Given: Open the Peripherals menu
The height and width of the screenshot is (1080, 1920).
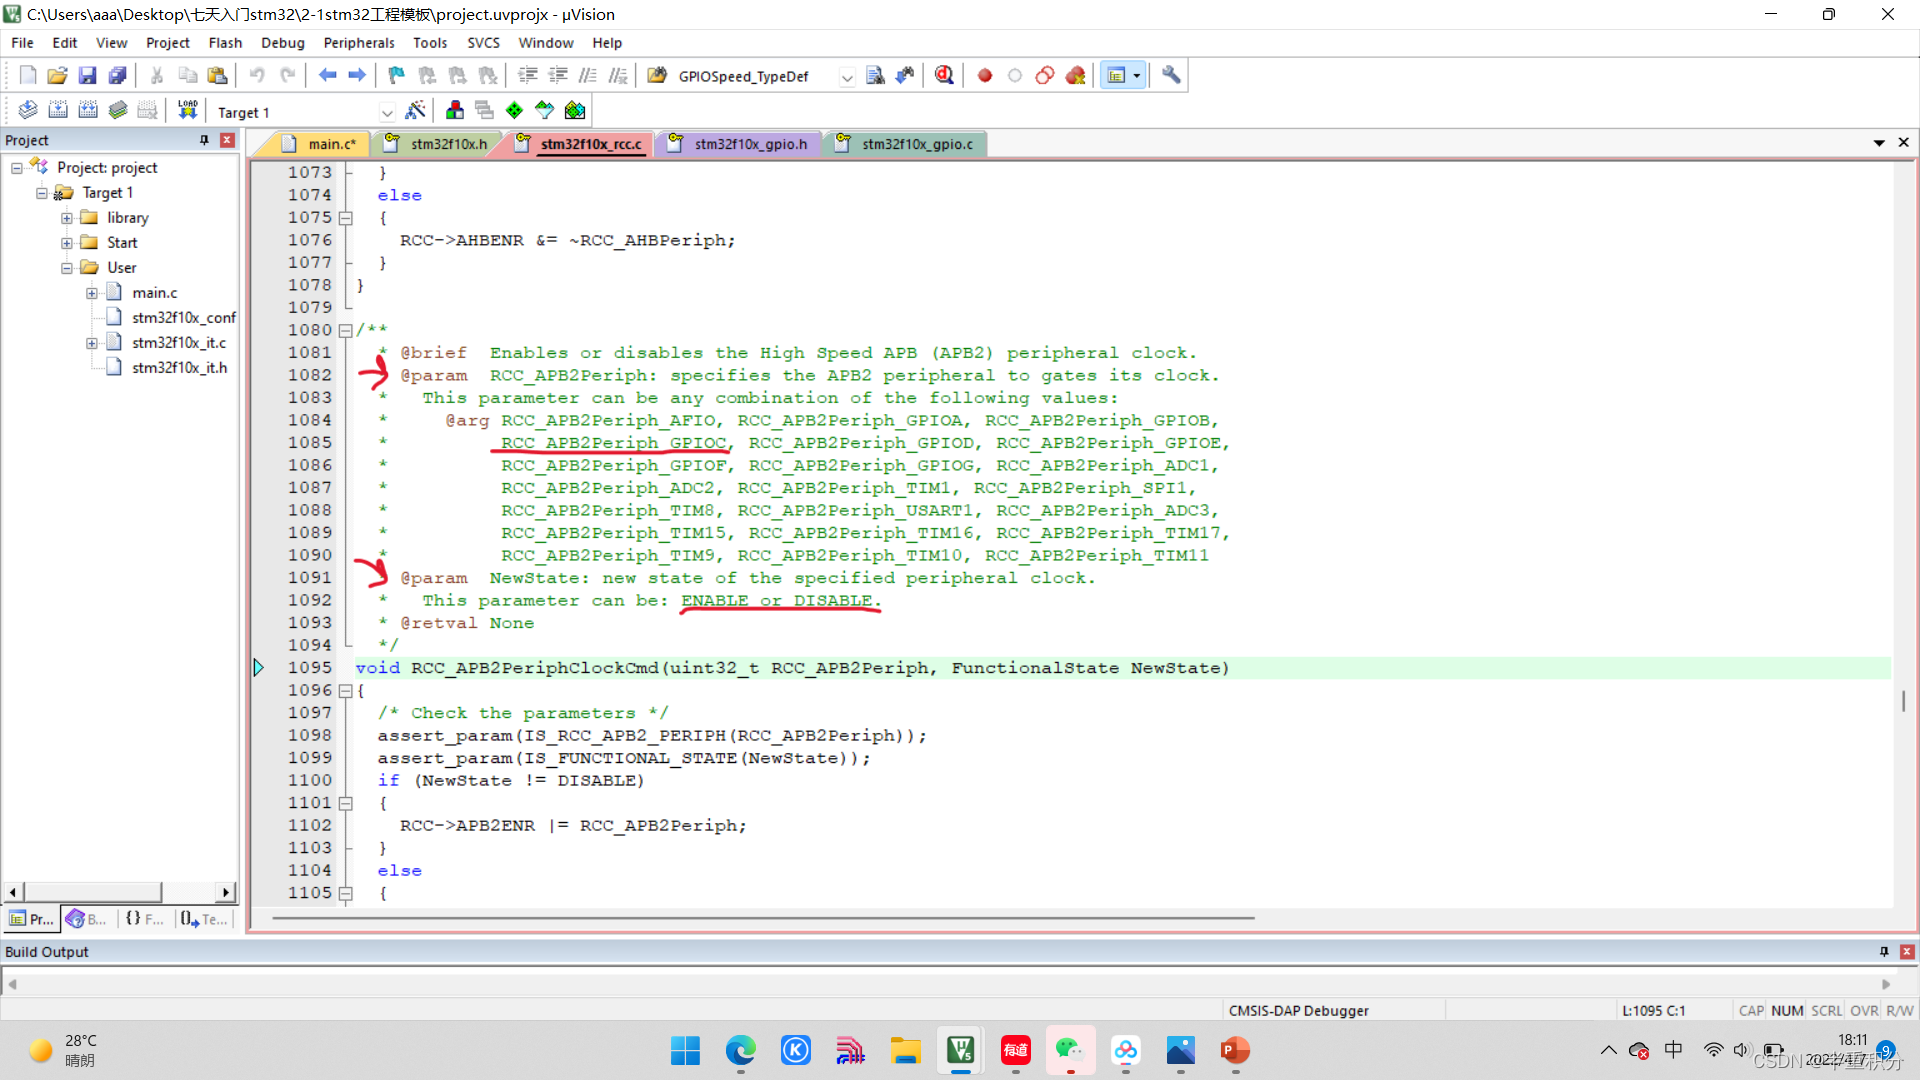Looking at the screenshot, I should click(358, 43).
